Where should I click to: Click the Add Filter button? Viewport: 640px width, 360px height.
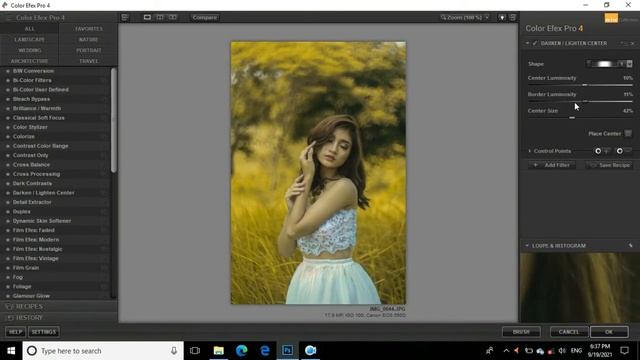click(x=552, y=165)
